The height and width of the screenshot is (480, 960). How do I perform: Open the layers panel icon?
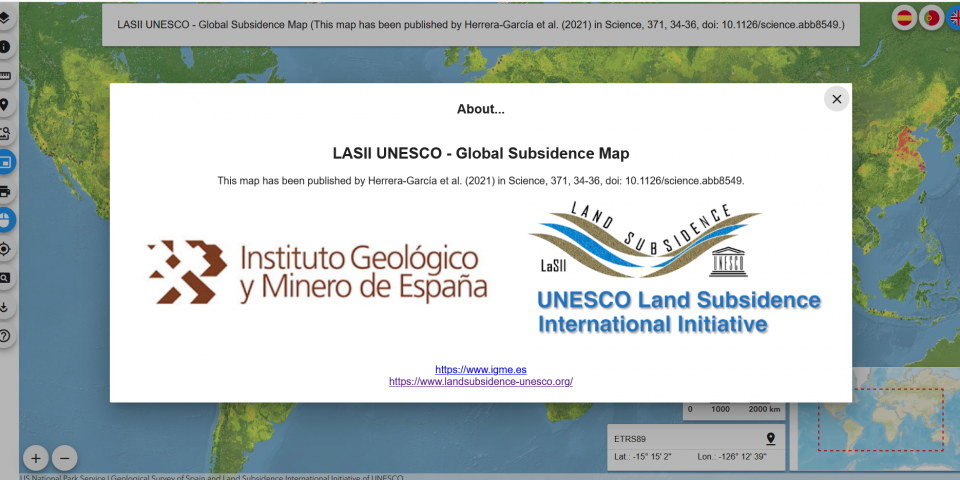[x=4, y=17]
